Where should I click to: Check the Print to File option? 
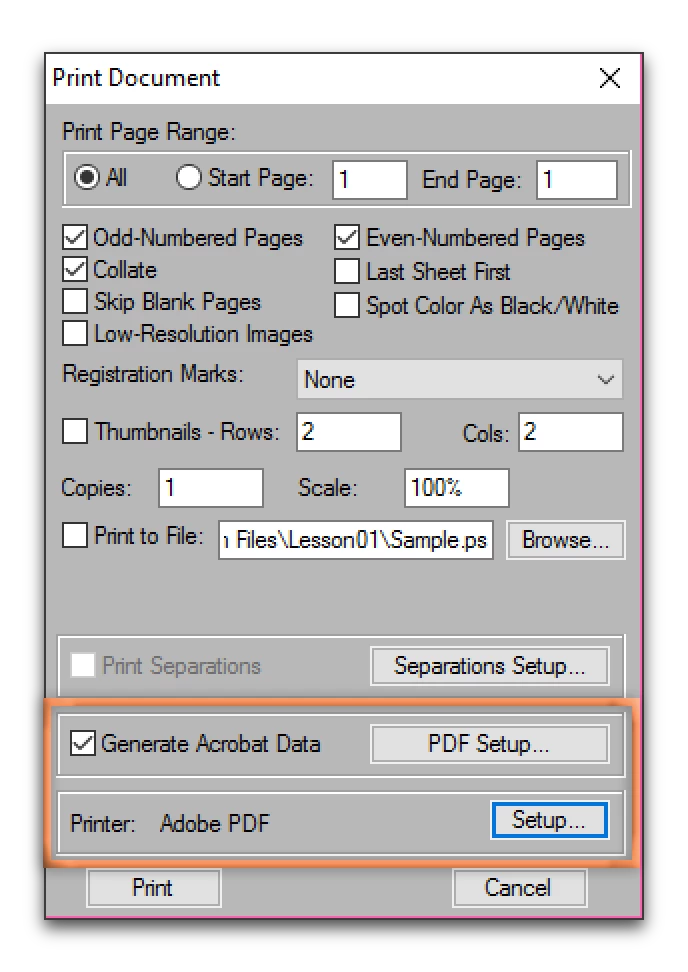pyautogui.click(x=75, y=535)
